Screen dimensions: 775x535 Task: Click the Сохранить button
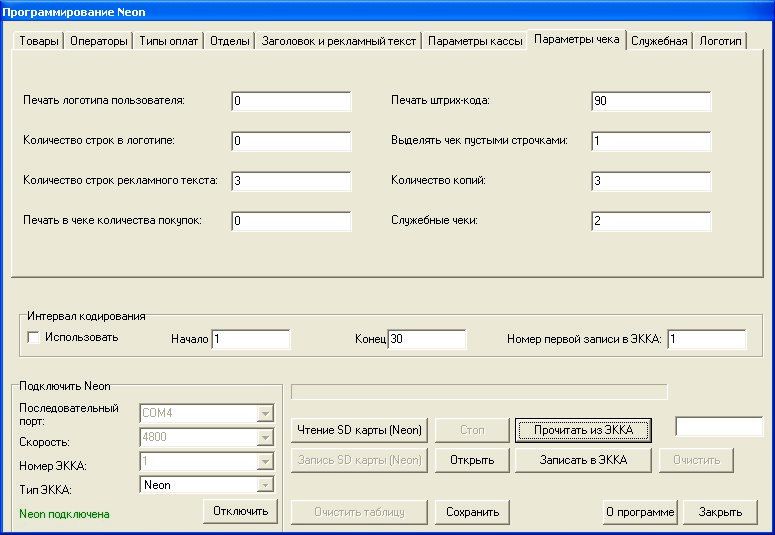tap(472, 512)
